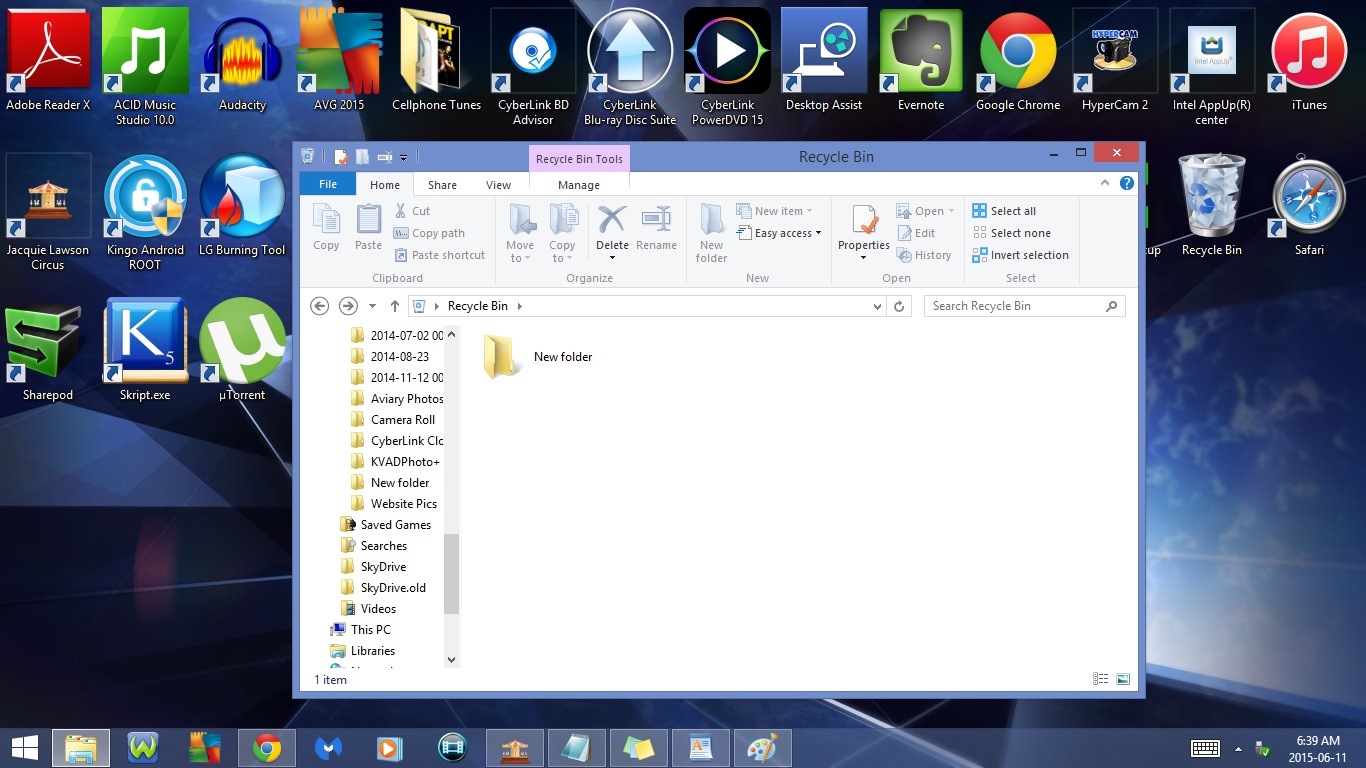Open Easy access dropdown menu
1366x768 pixels.
pos(779,233)
